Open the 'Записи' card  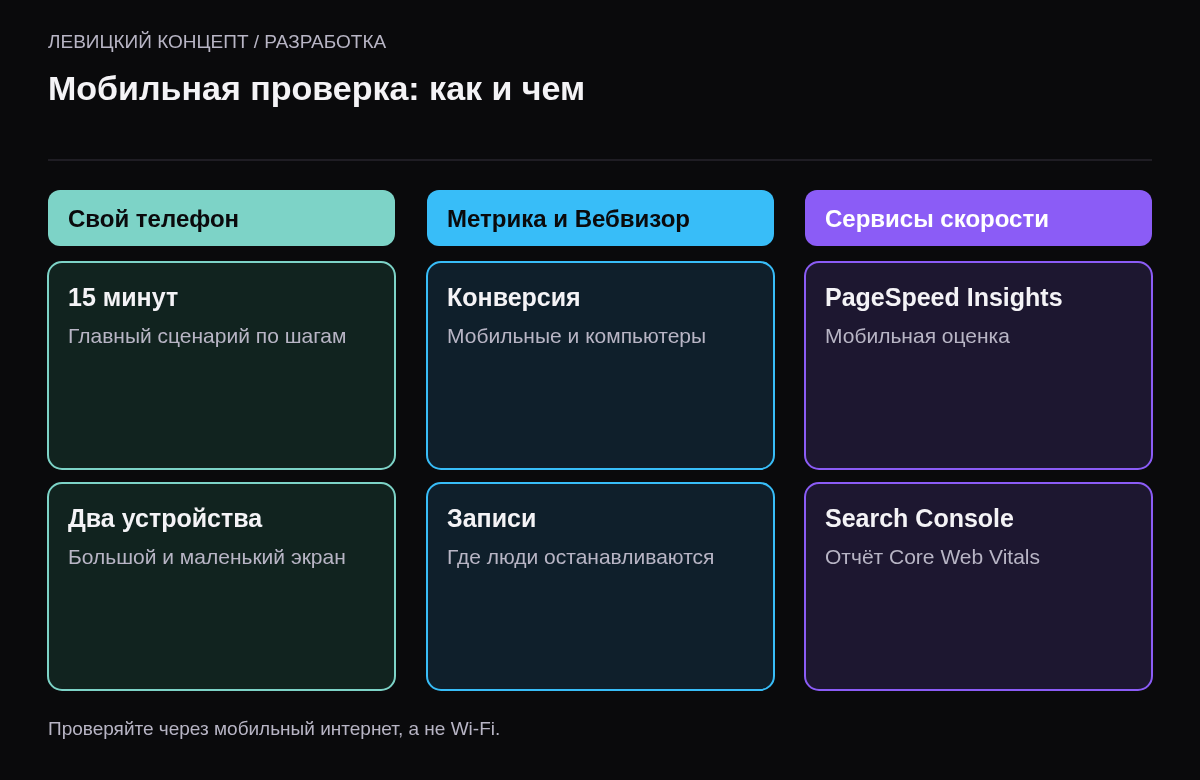600,586
